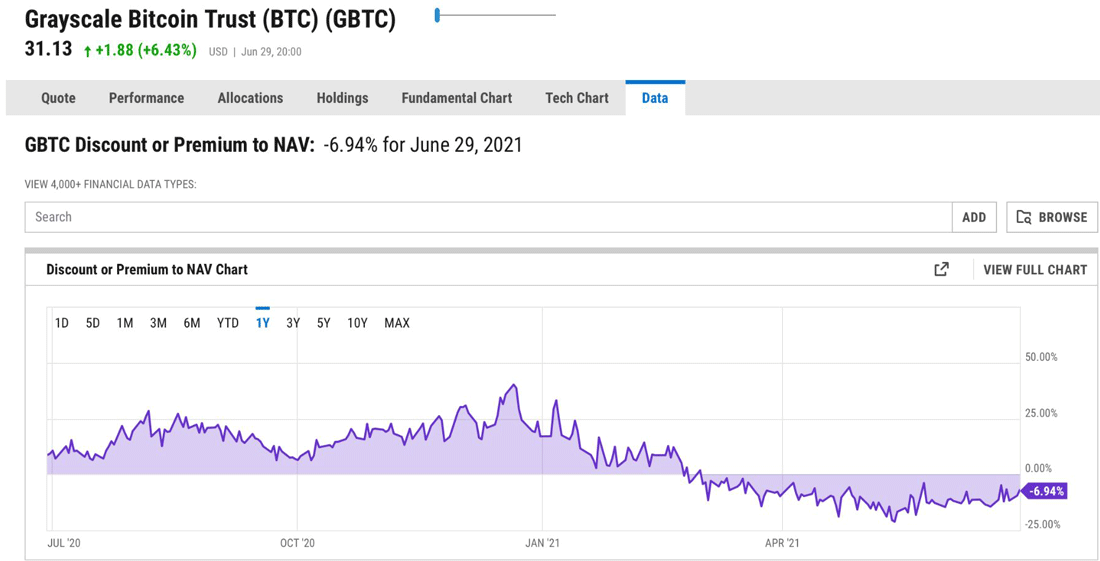Click VIEW 4,000+ FINANCIAL DATA TYPES text
This screenshot has height=561, width=1100.
(x=111, y=184)
